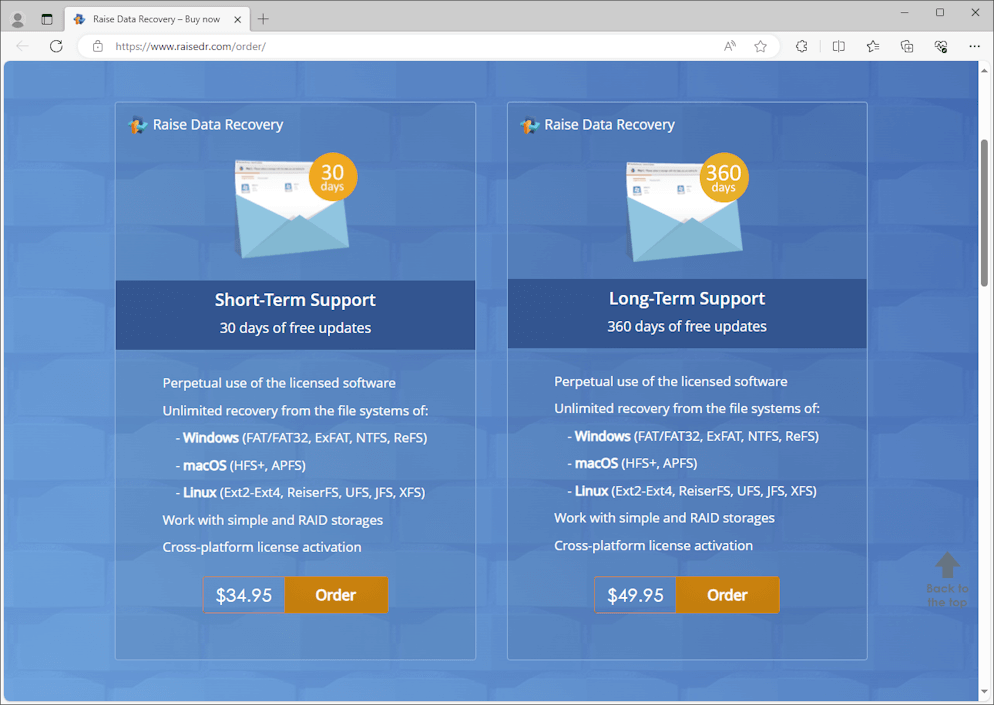Click the $34.95 price label

pos(244,595)
